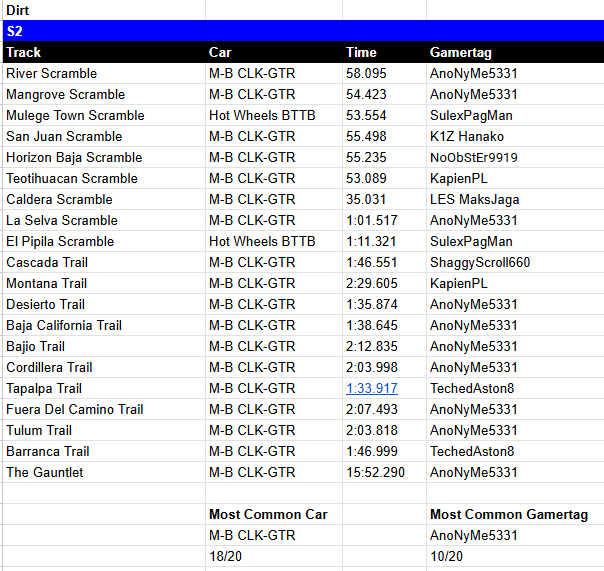The height and width of the screenshot is (571, 604).
Task: Select the ShaggyScroll660 gamertag cell
Action: click(x=515, y=262)
